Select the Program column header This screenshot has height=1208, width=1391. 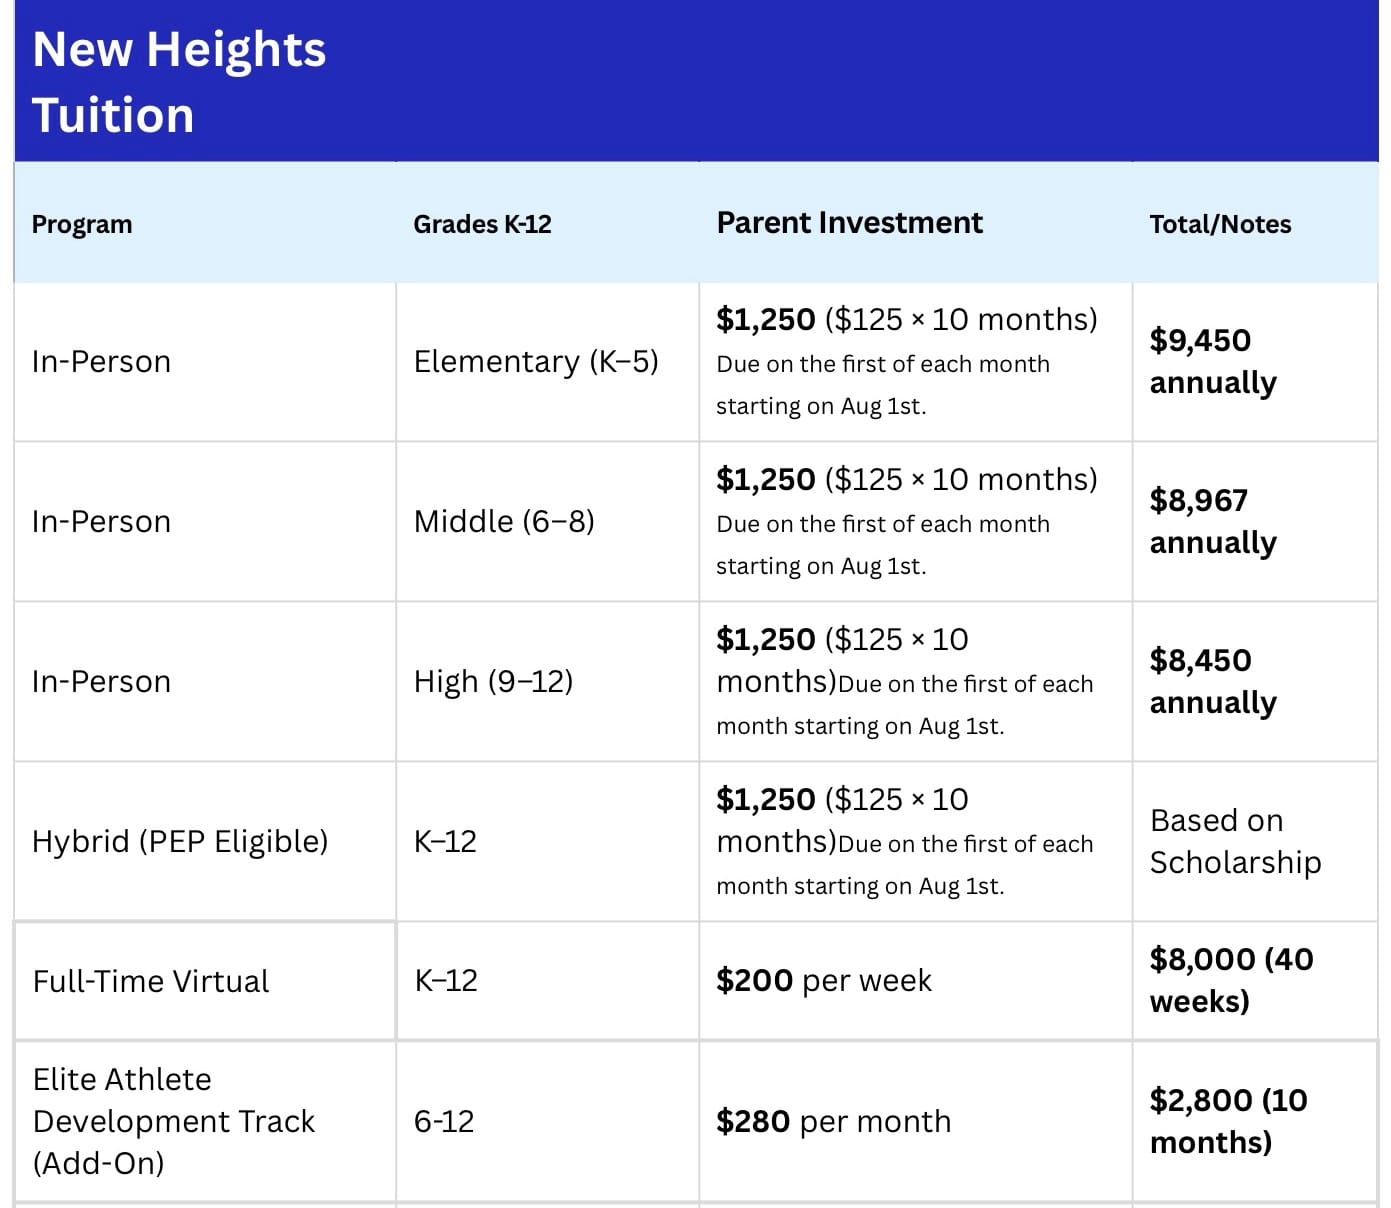click(x=82, y=224)
